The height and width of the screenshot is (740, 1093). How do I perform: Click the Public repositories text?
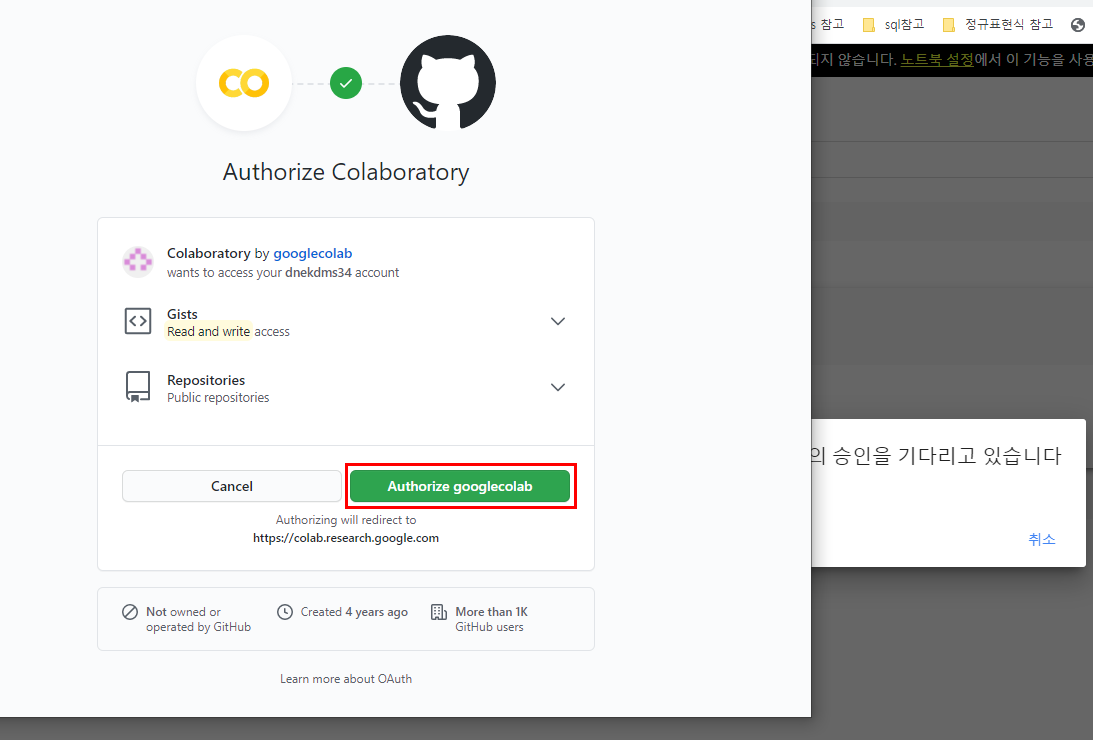(218, 397)
